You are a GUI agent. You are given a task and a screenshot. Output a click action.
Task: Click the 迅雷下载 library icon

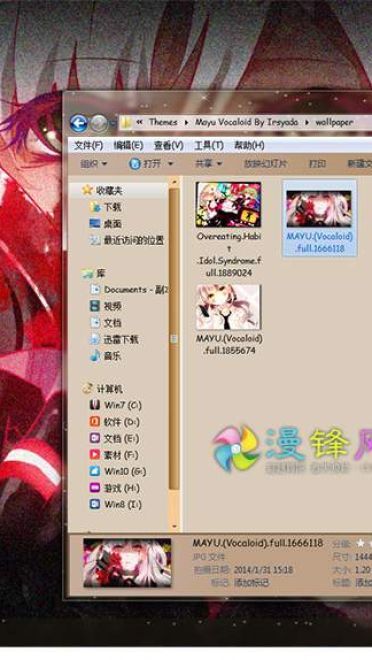tap(95, 339)
